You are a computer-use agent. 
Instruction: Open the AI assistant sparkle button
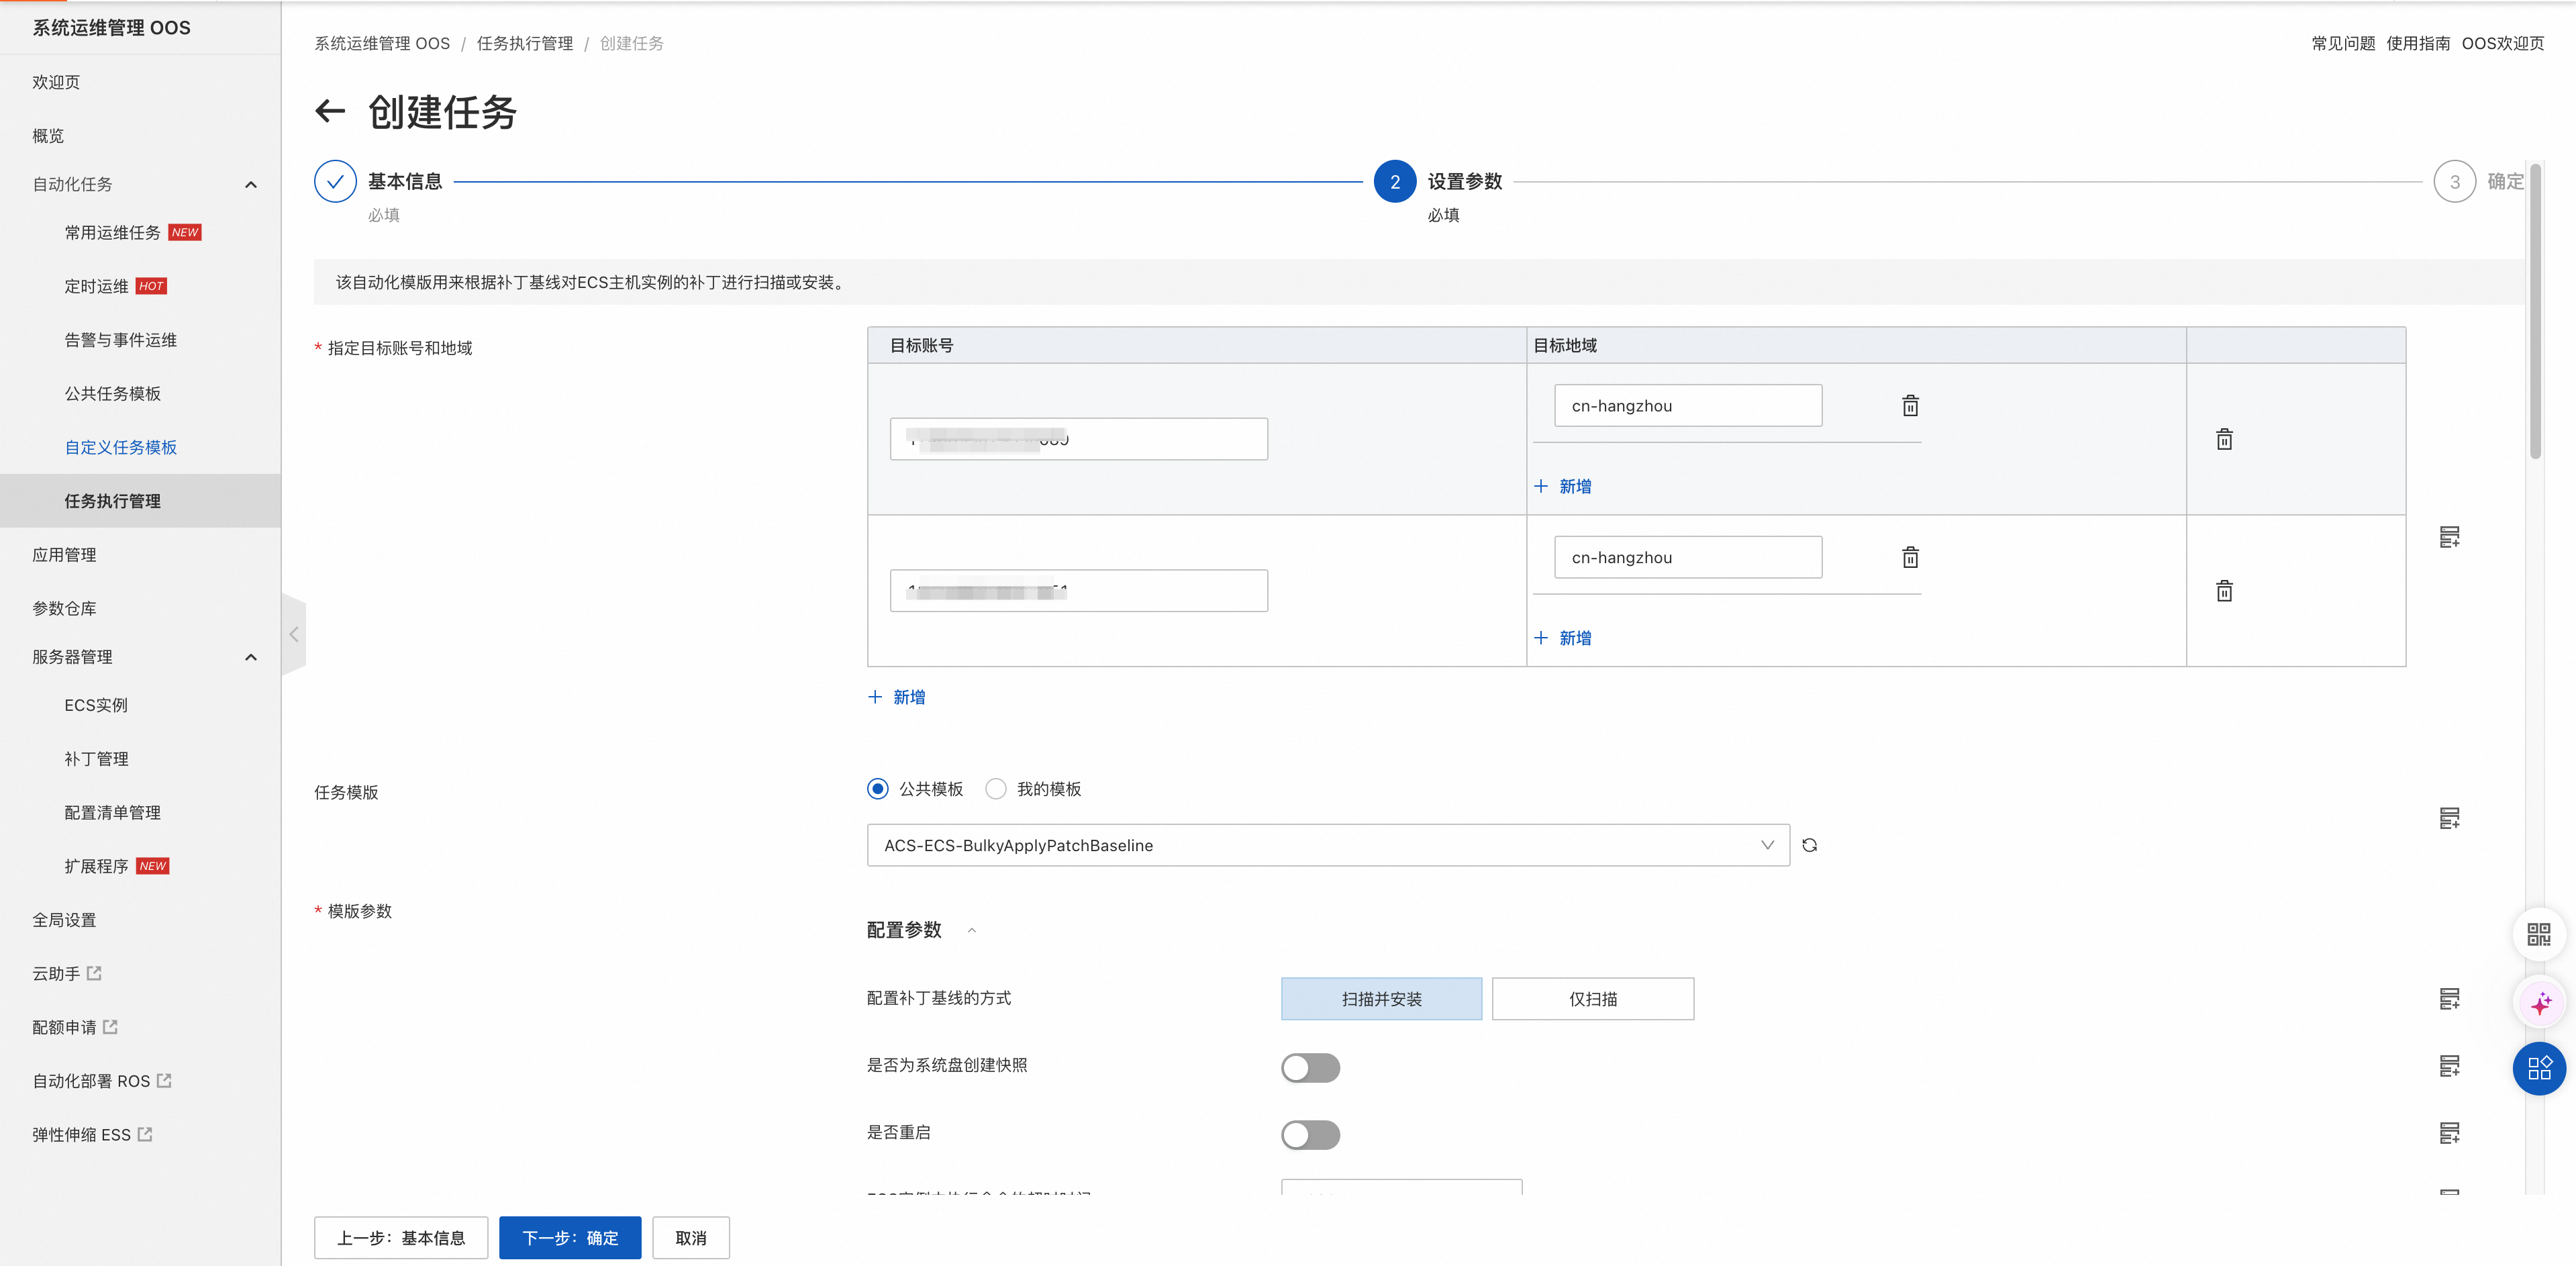pos(2539,1001)
